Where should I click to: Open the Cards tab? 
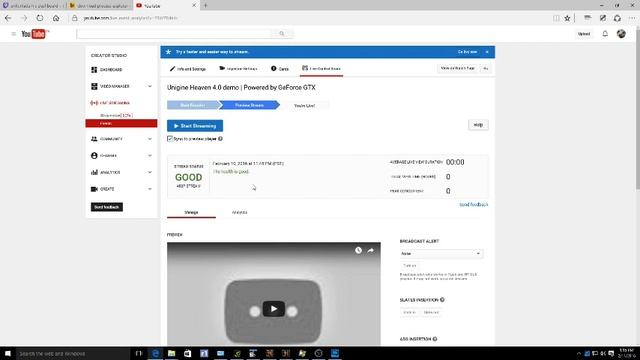click(x=280, y=69)
